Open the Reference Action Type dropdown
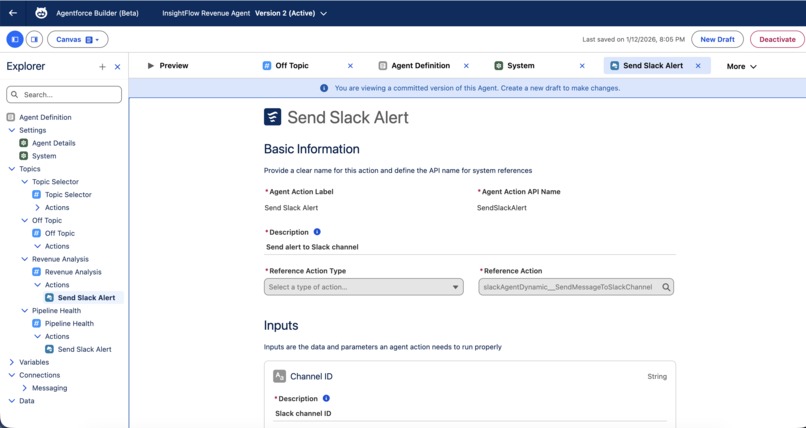Screen dimensions: 806x428 [363, 287]
